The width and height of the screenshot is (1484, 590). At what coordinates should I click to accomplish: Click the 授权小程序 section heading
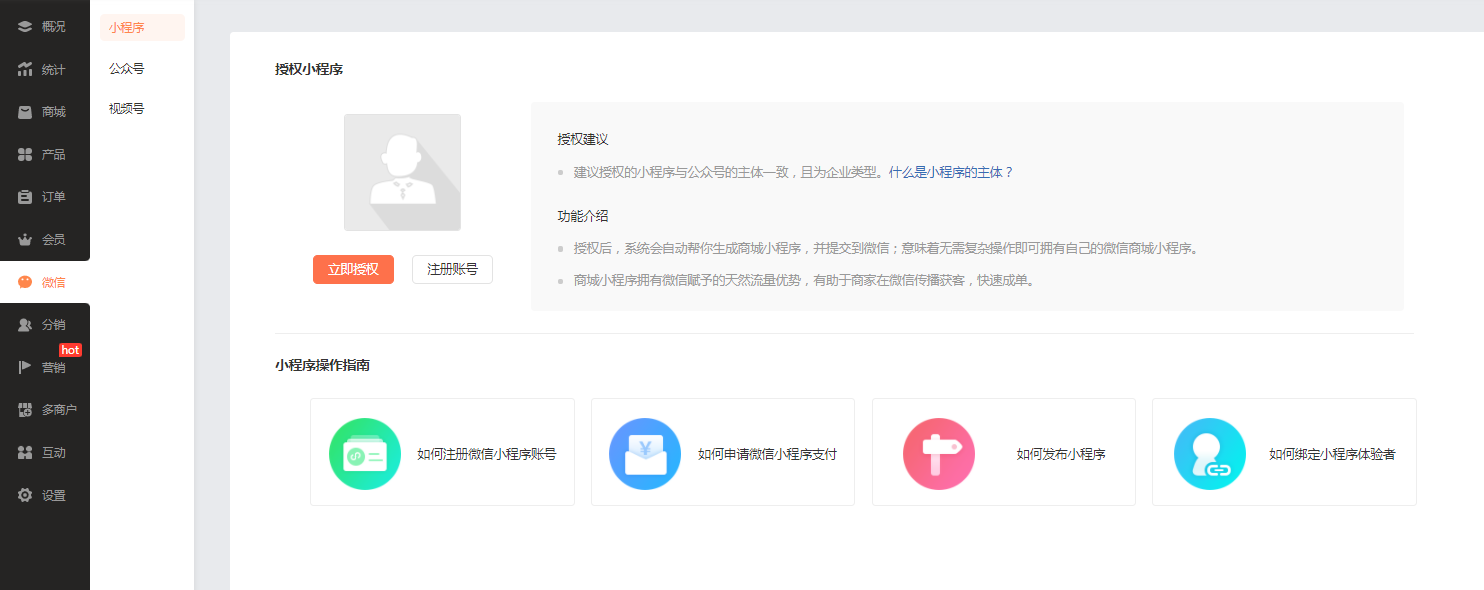click(x=309, y=69)
